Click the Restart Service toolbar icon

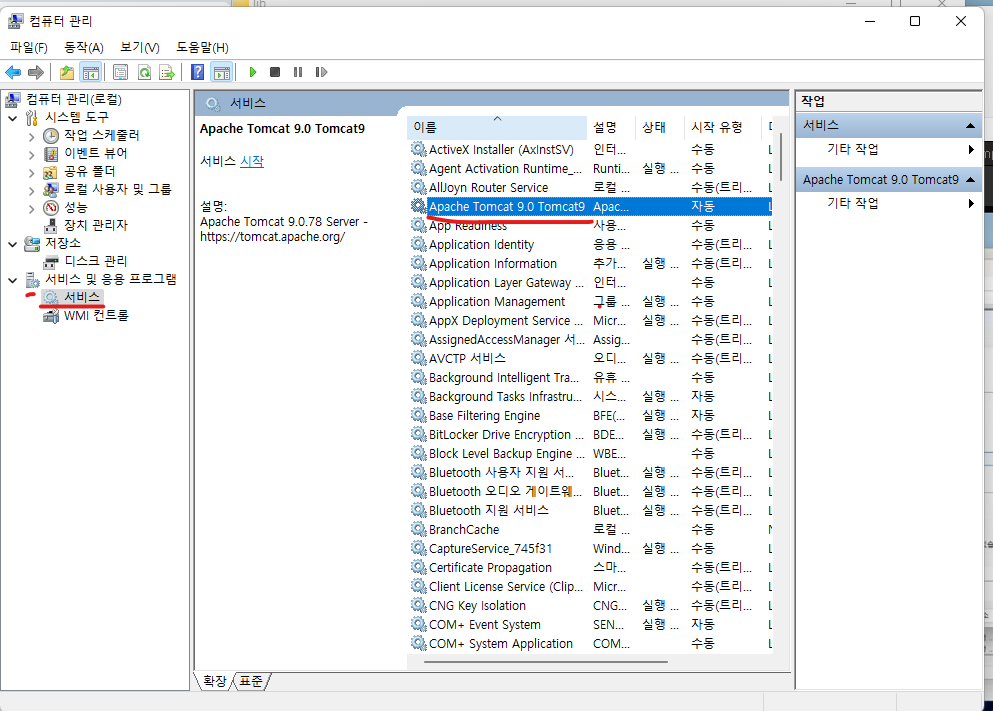[x=321, y=72]
